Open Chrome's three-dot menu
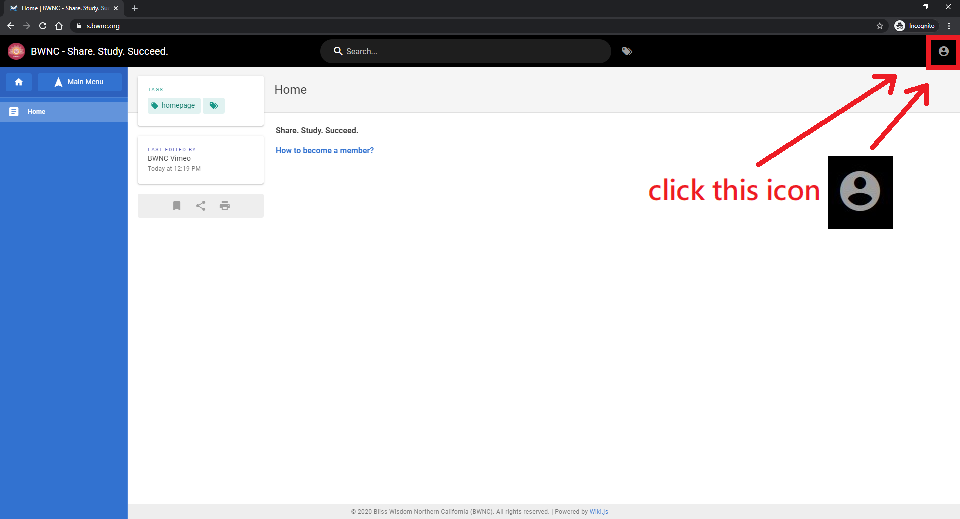The height and width of the screenshot is (519, 960). click(948, 25)
